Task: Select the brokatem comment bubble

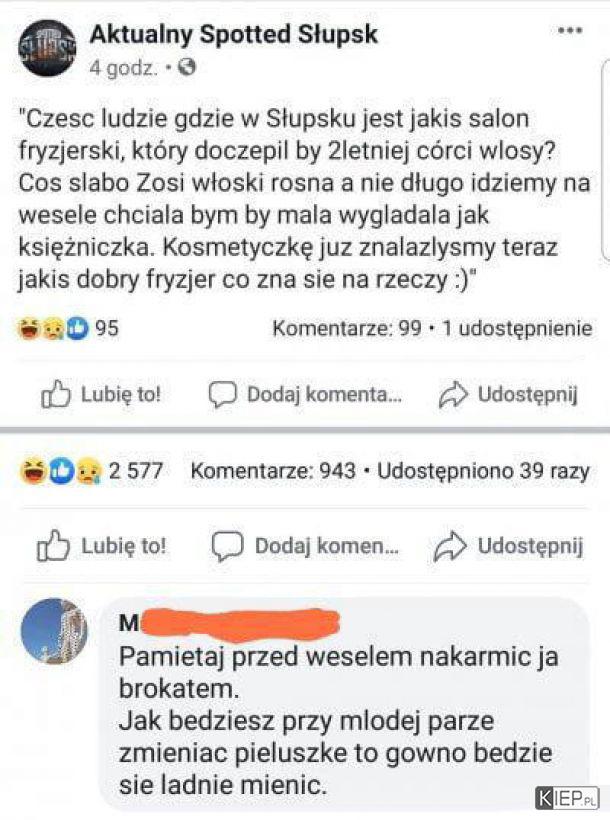Action: (344, 703)
